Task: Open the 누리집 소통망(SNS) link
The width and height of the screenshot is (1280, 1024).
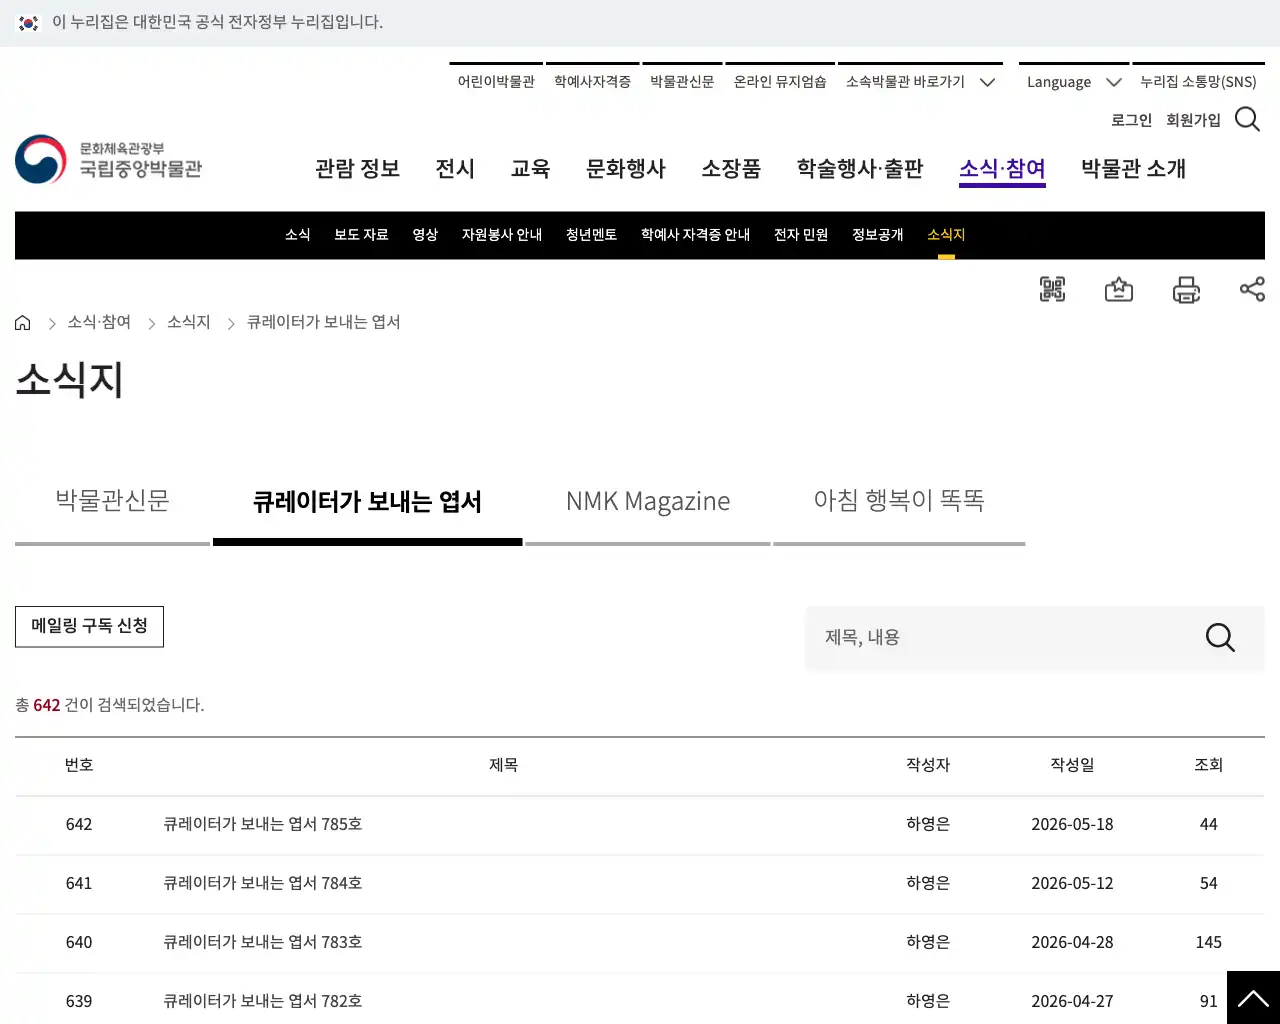Action: tap(1198, 82)
